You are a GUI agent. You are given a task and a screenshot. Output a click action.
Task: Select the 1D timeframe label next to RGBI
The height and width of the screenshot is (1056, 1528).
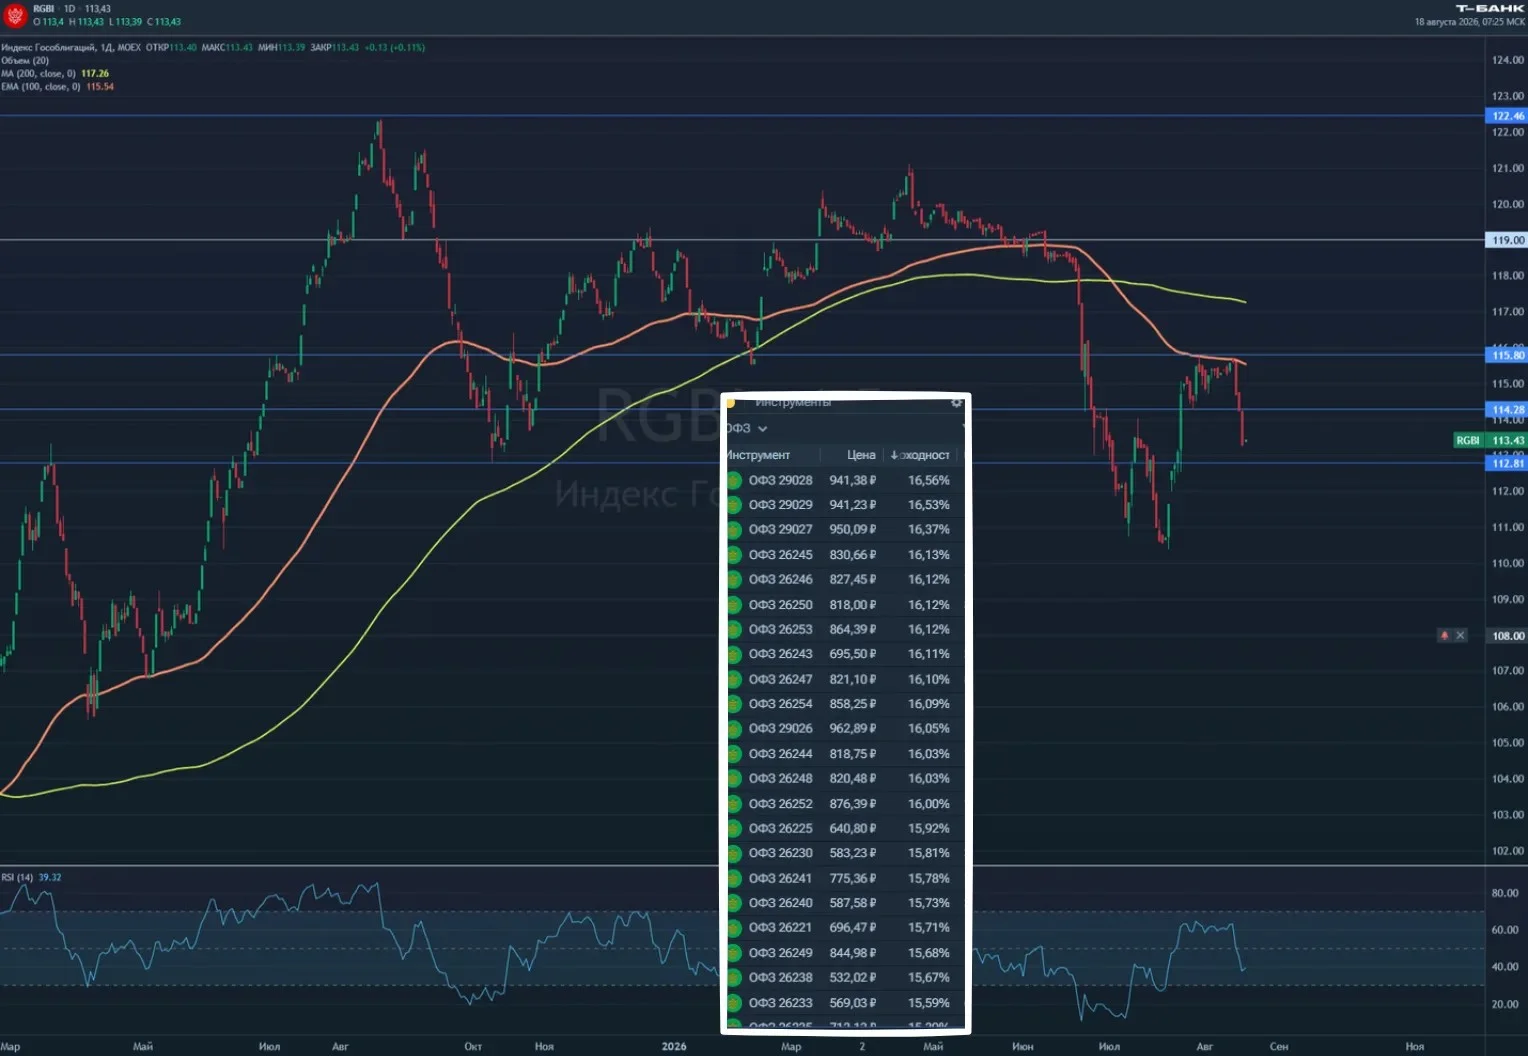(x=70, y=9)
